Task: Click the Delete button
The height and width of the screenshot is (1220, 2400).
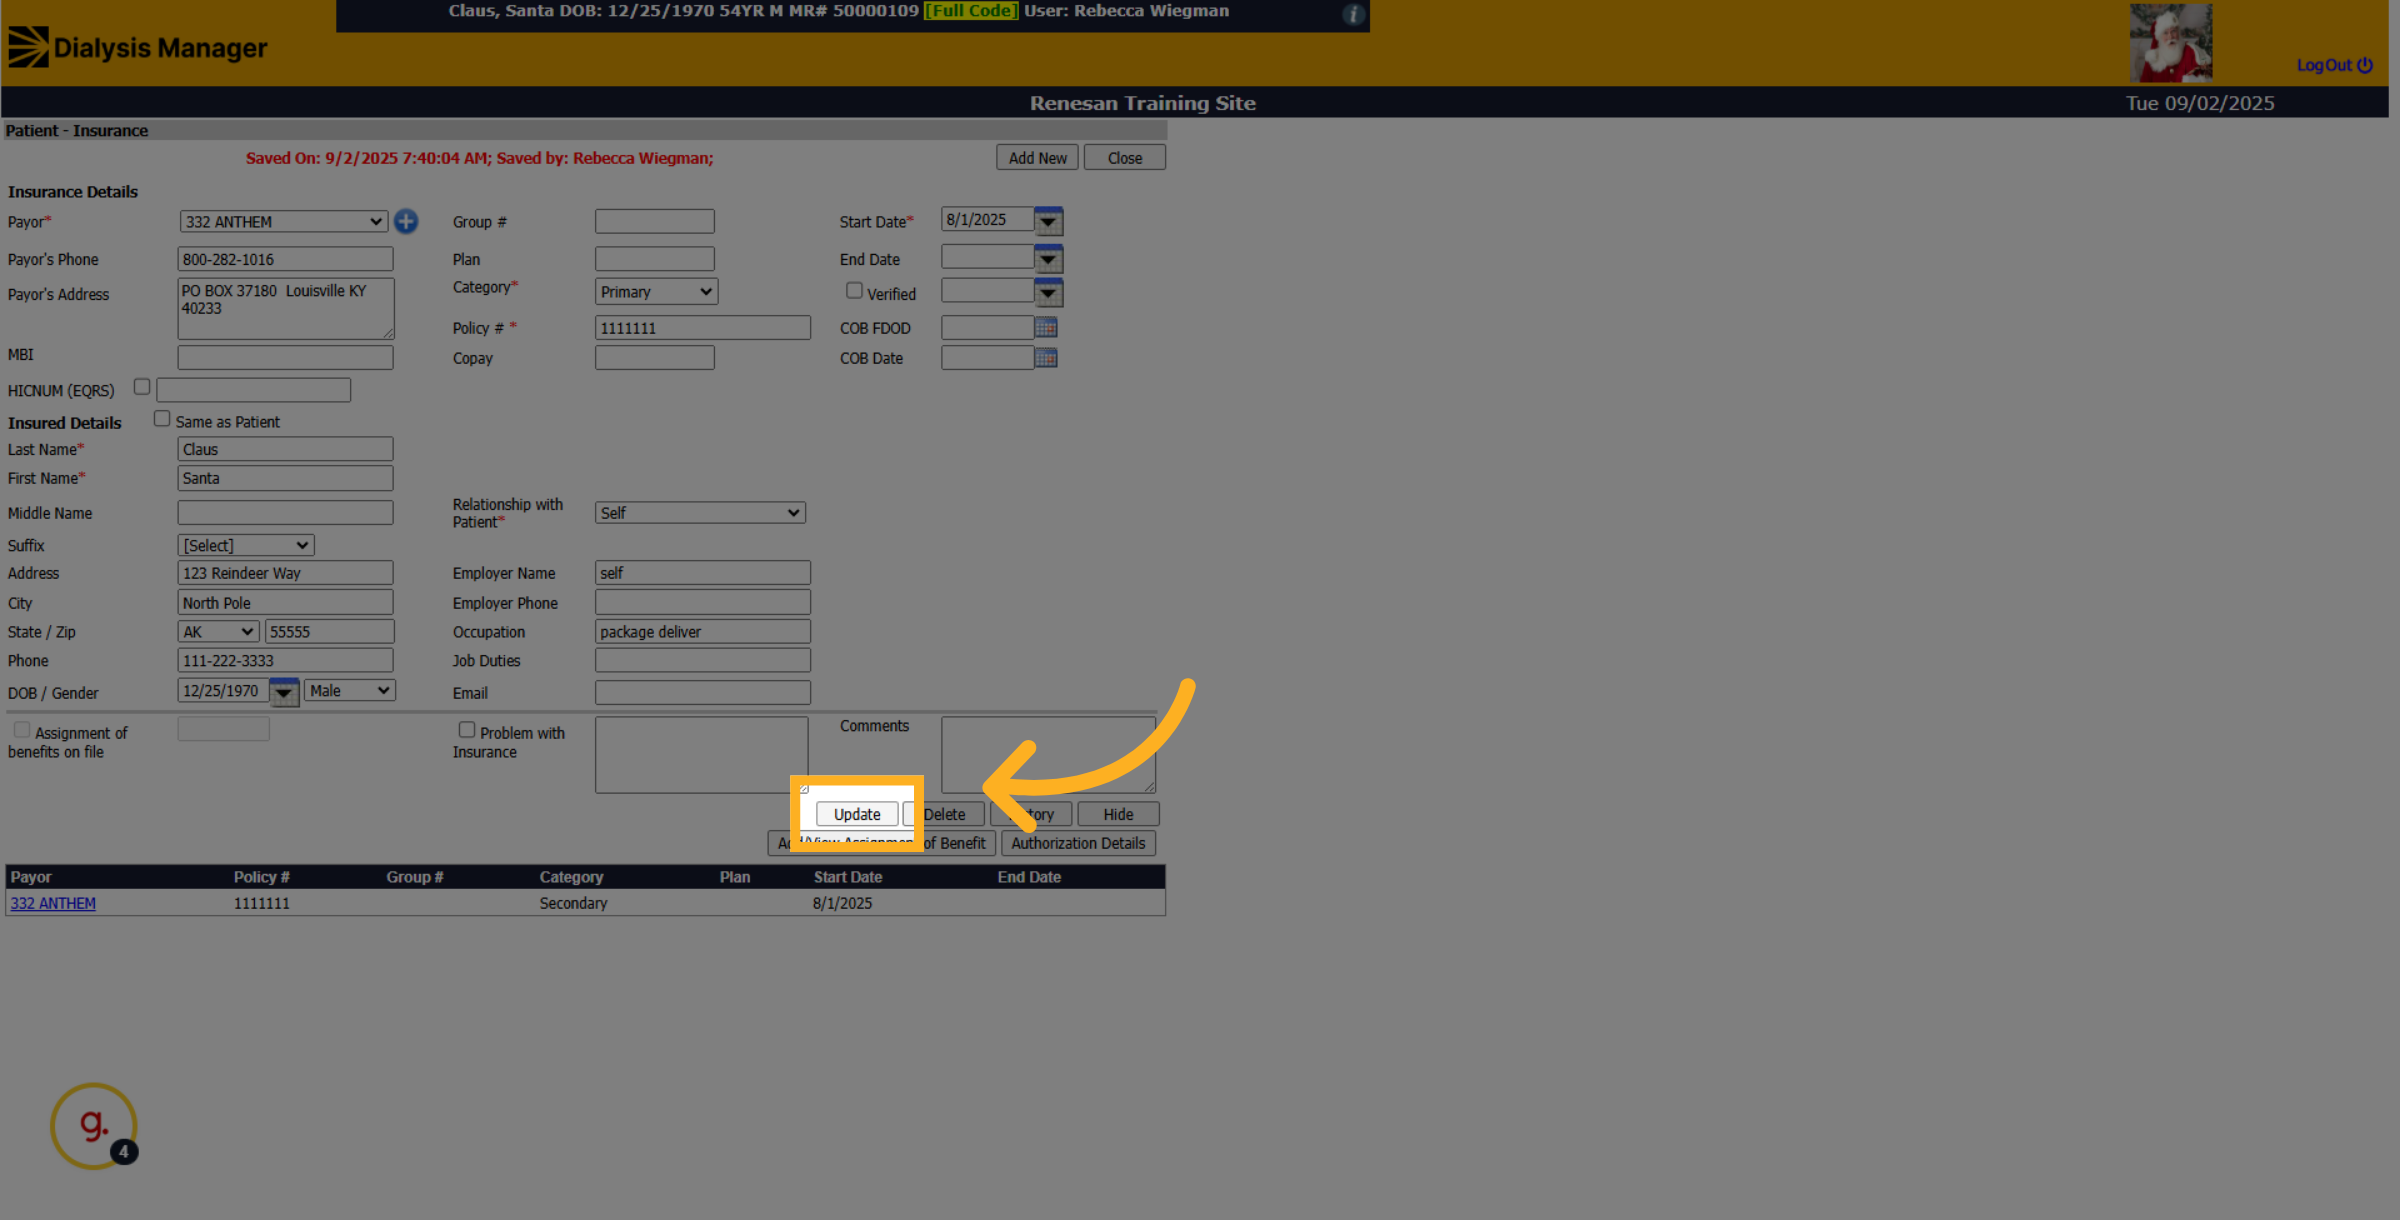Action: coord(944,814)
